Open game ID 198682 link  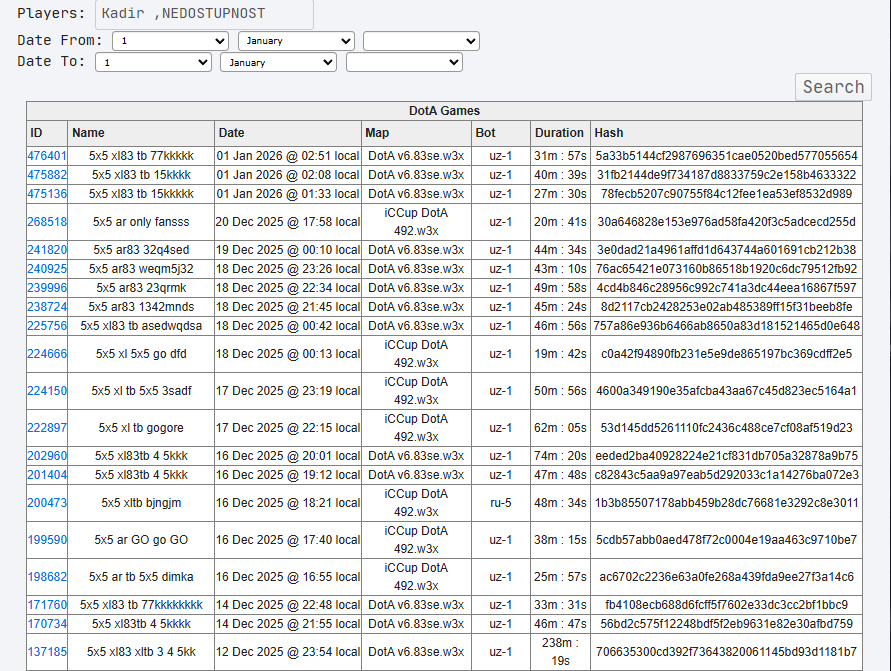tap(47, 577)
